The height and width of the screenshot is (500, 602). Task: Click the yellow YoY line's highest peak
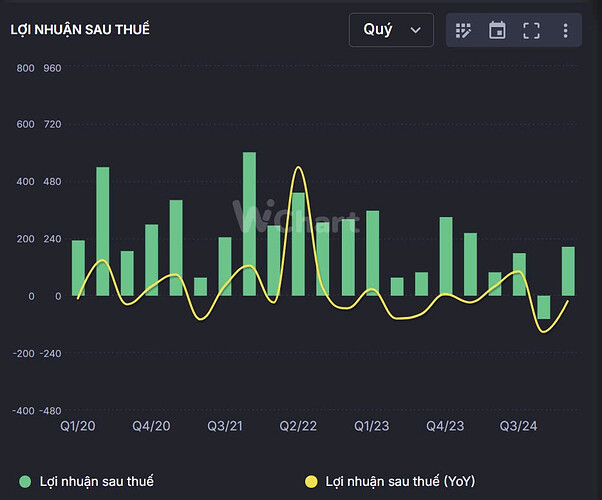(x=297, y=168)
